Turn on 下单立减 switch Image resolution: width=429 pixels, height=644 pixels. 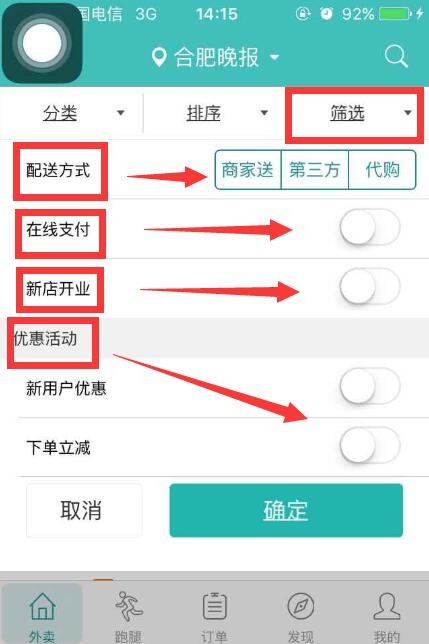coord(369,445)
